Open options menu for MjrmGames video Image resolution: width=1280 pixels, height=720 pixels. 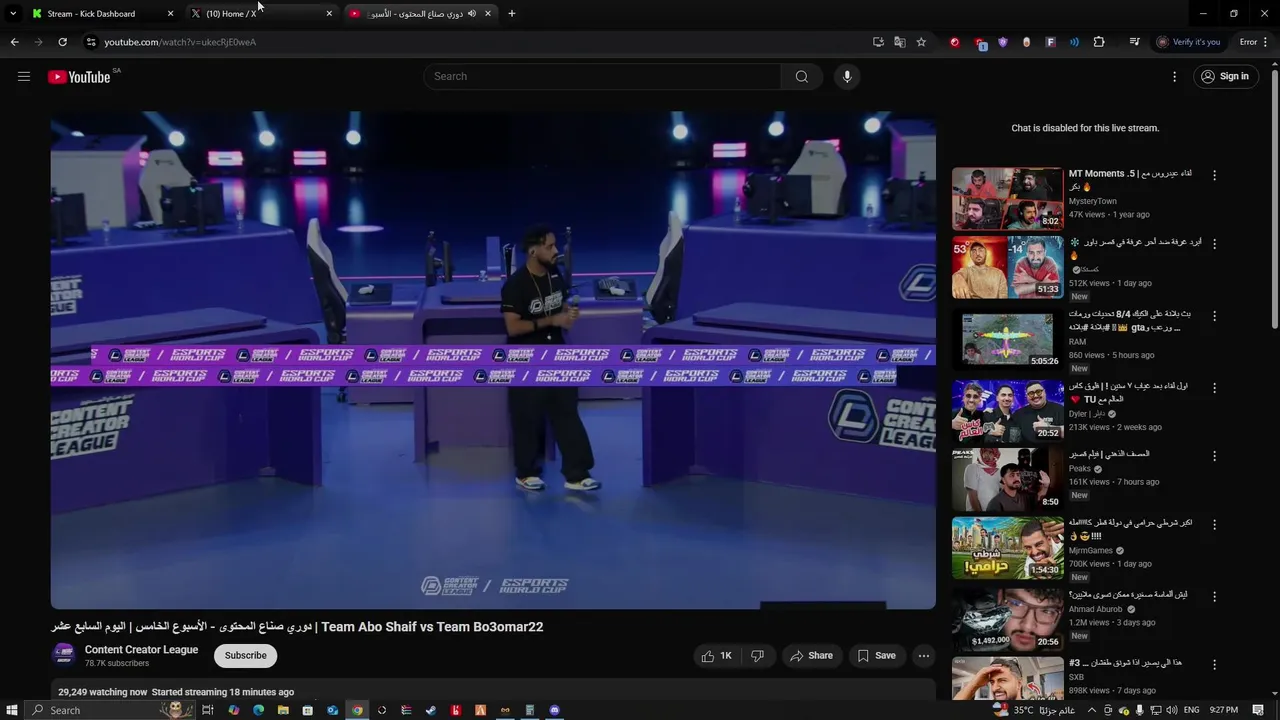pos(1214,524)
